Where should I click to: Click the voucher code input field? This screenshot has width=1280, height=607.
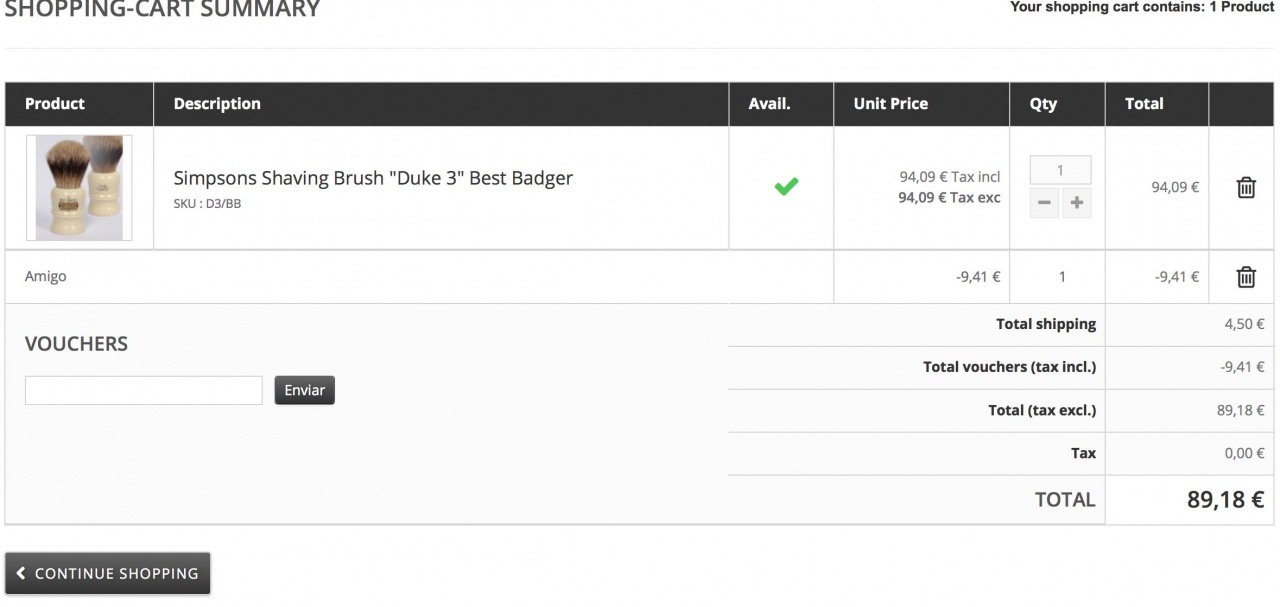tap(143, 390)
